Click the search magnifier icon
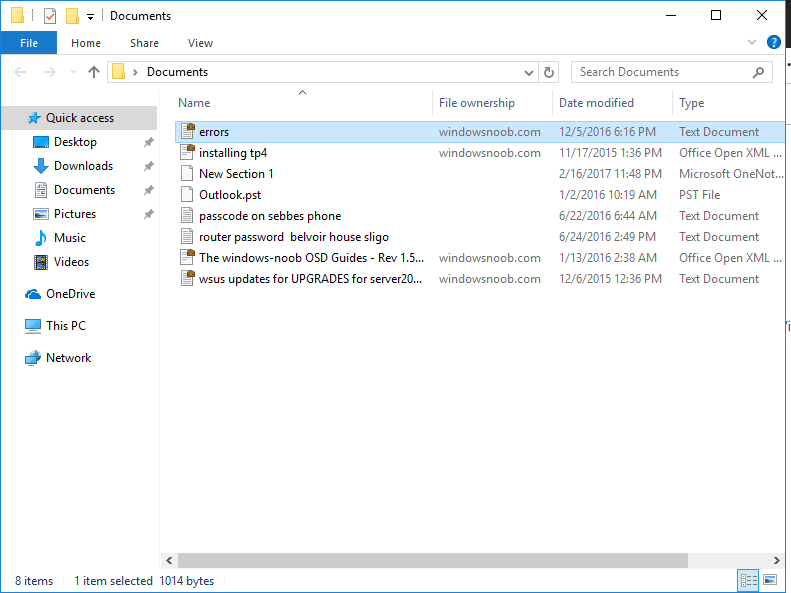Screen dimensions: 791x593 coord(758,73)
